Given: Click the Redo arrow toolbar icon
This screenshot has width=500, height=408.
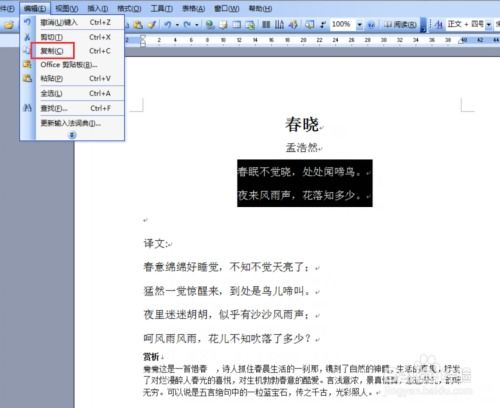Looking at the screenshot, I should click(x=187, y=25).
